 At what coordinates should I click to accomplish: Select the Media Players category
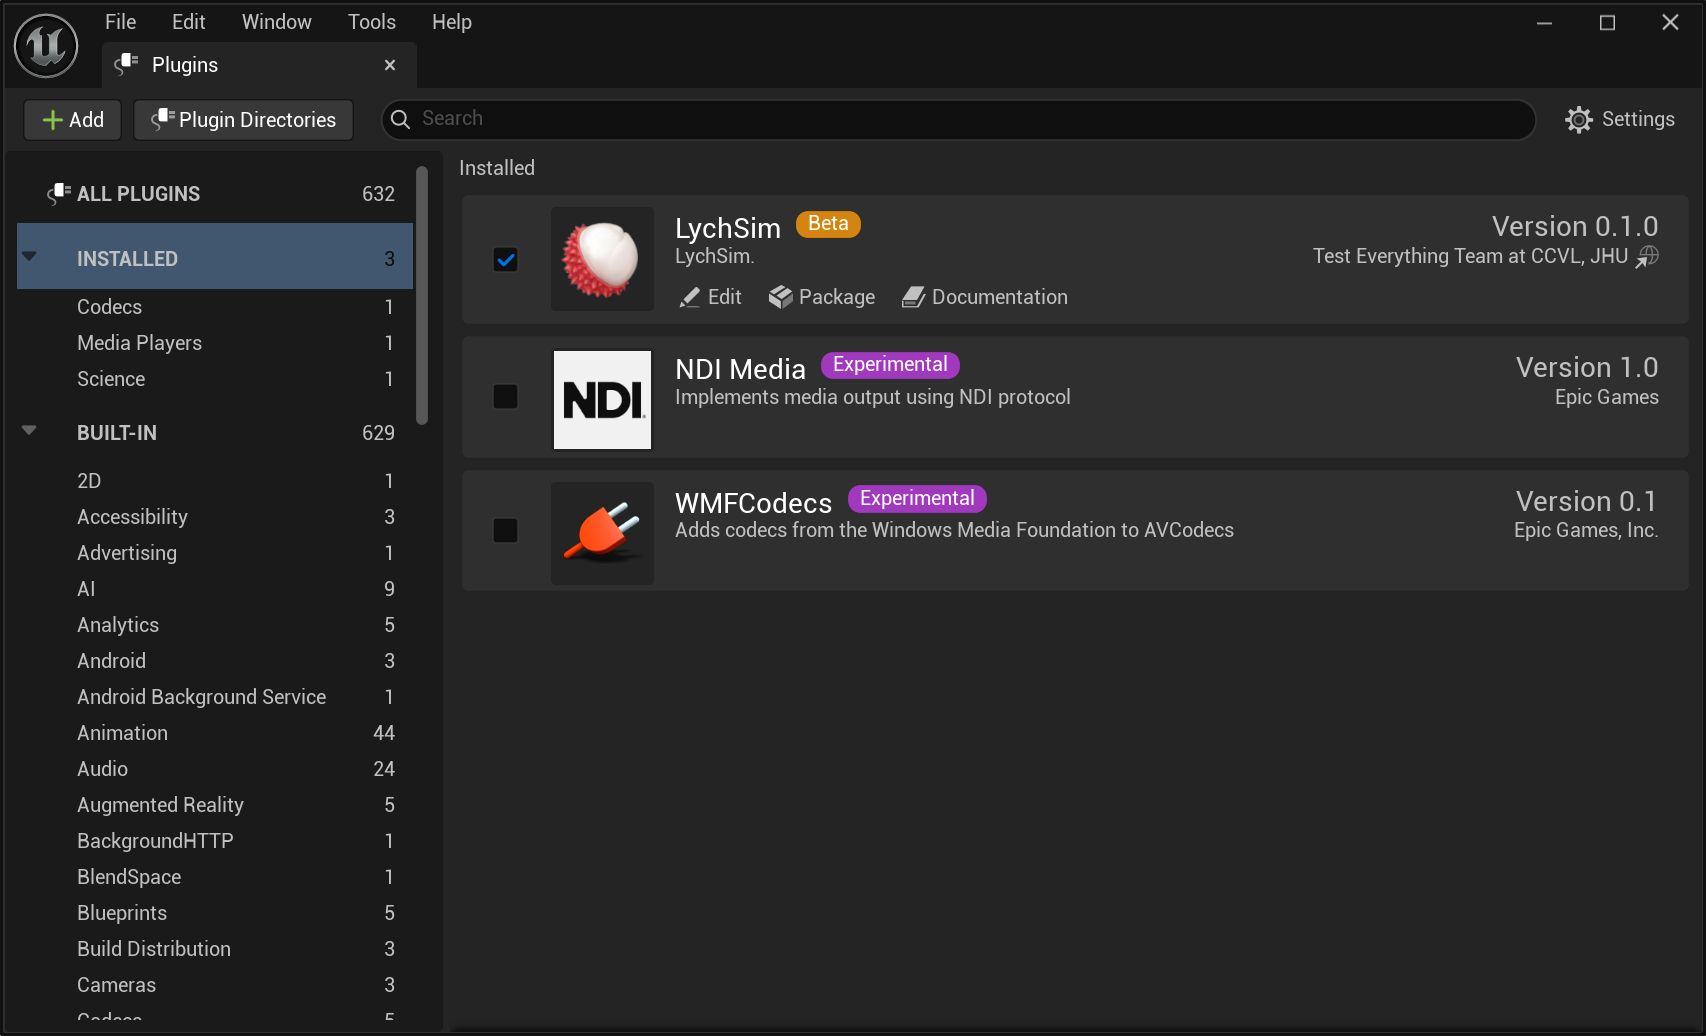point(215,343)
